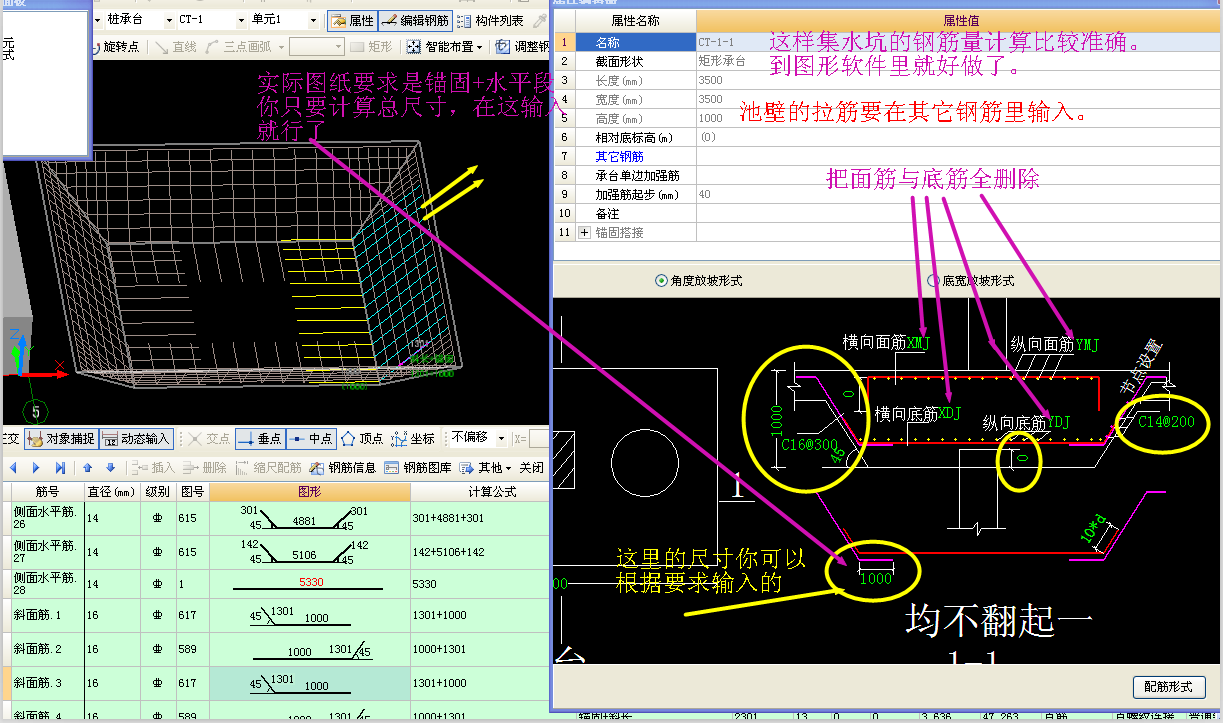Toggle 交点 intersection snap
This screenshot has width=1223, height=723.
[208, 438]
